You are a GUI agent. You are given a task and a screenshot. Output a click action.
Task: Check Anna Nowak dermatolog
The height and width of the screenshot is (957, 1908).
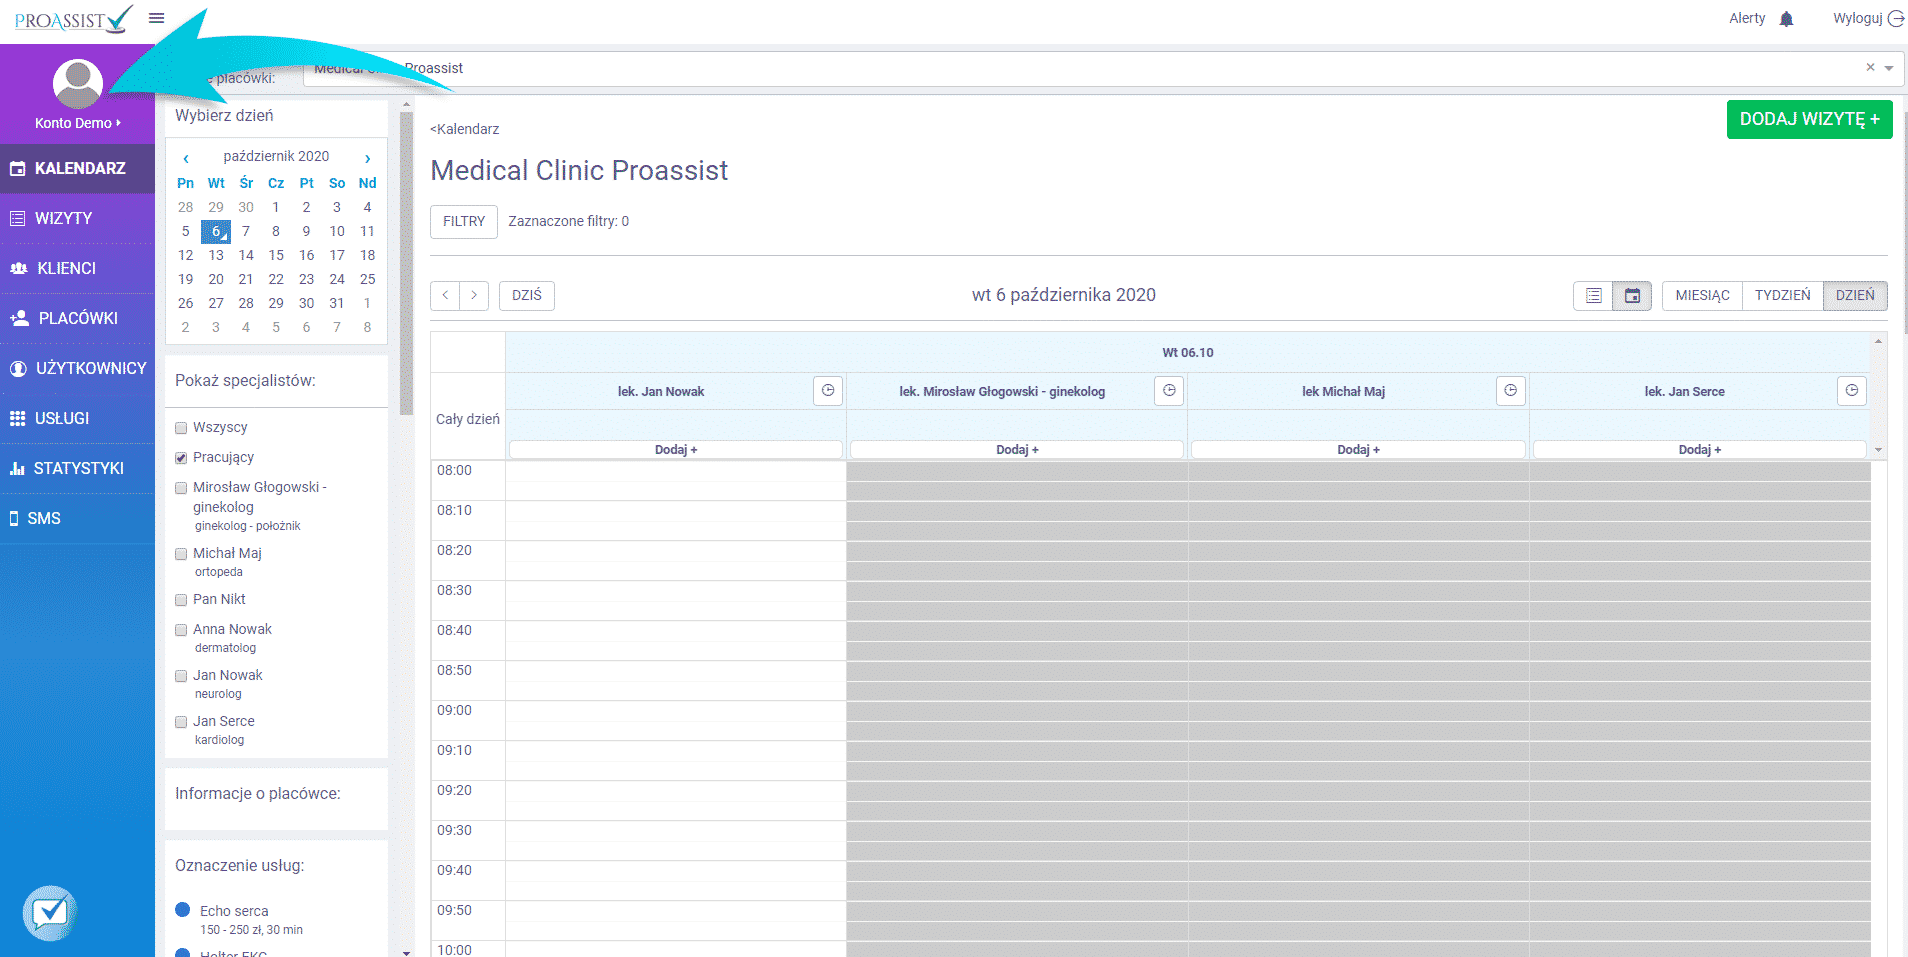pyautogui.click(x=181, y=630)
